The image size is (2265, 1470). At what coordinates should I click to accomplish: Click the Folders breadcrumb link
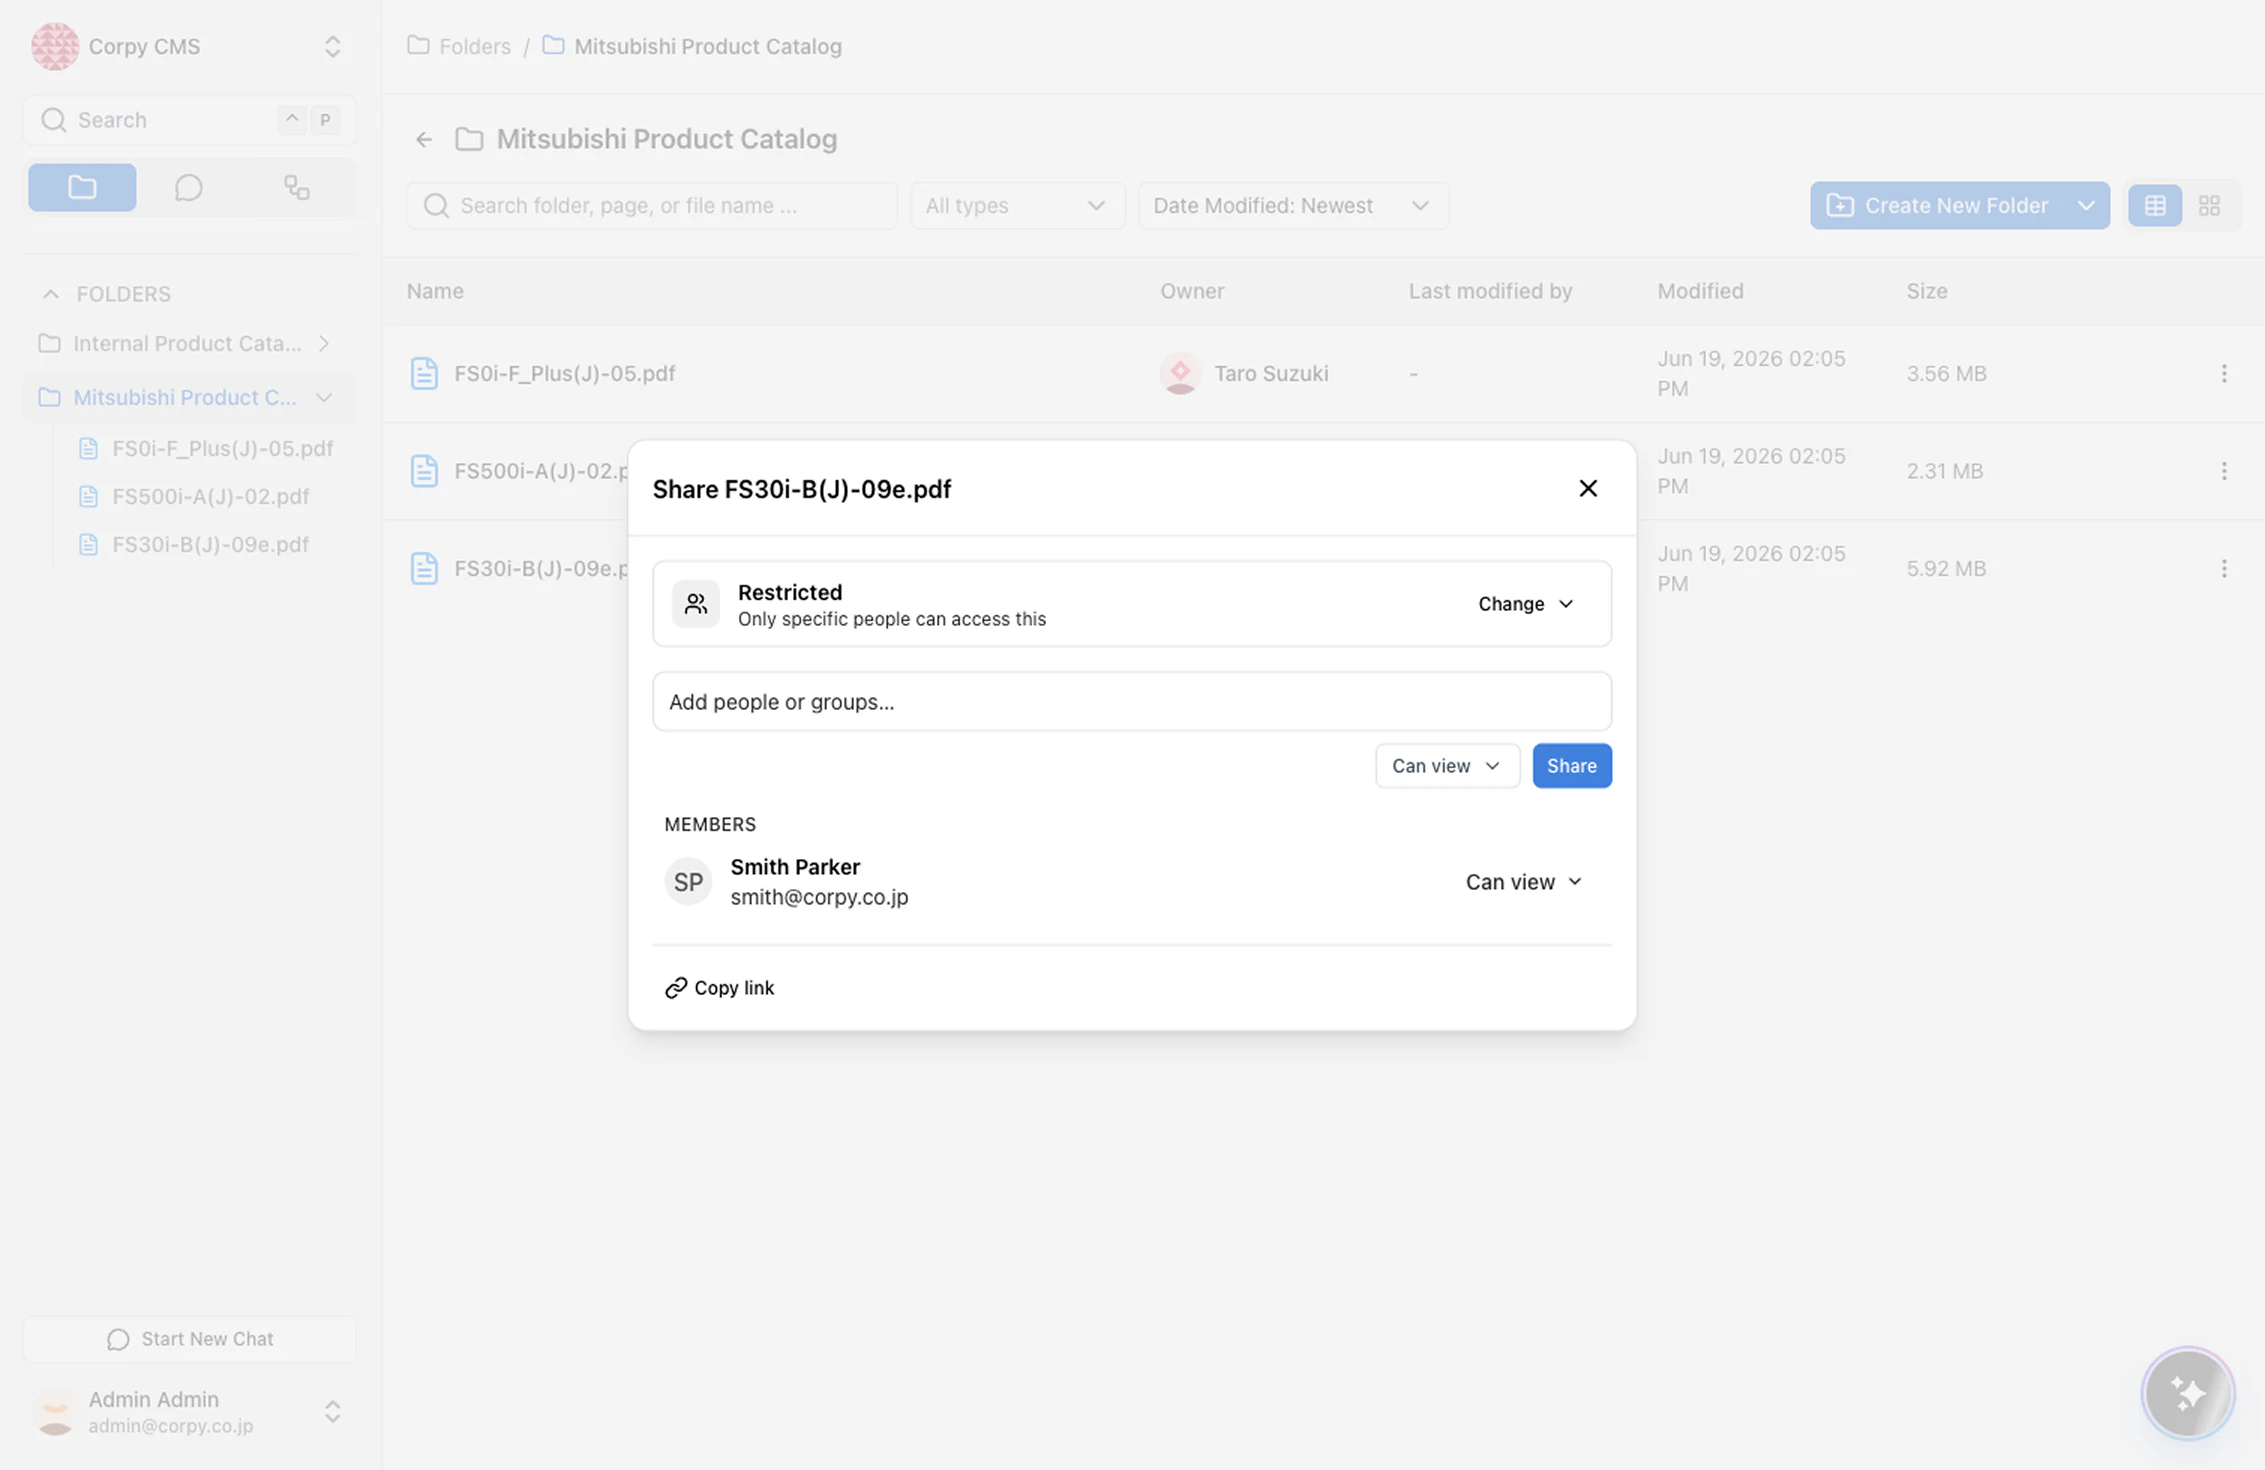coord(475,46)
